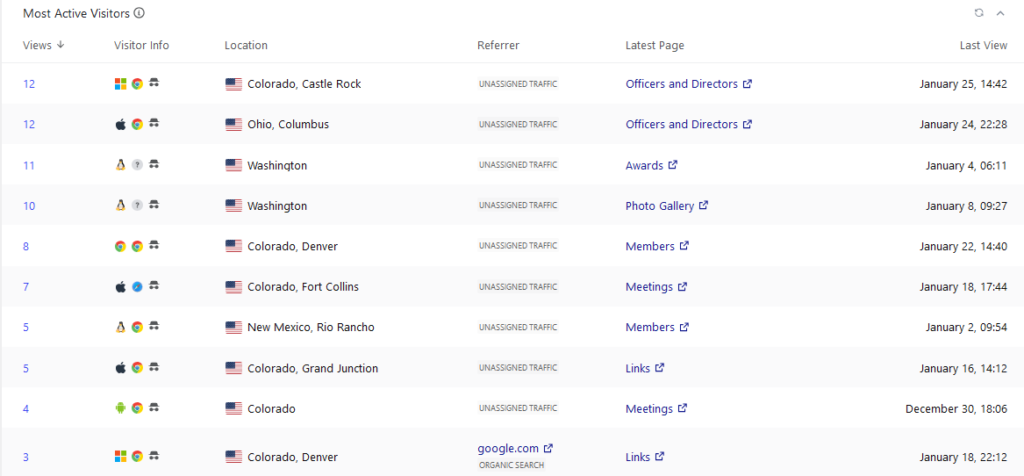Open the 12 views count for Ohio, Columbus

pos(29,125)
